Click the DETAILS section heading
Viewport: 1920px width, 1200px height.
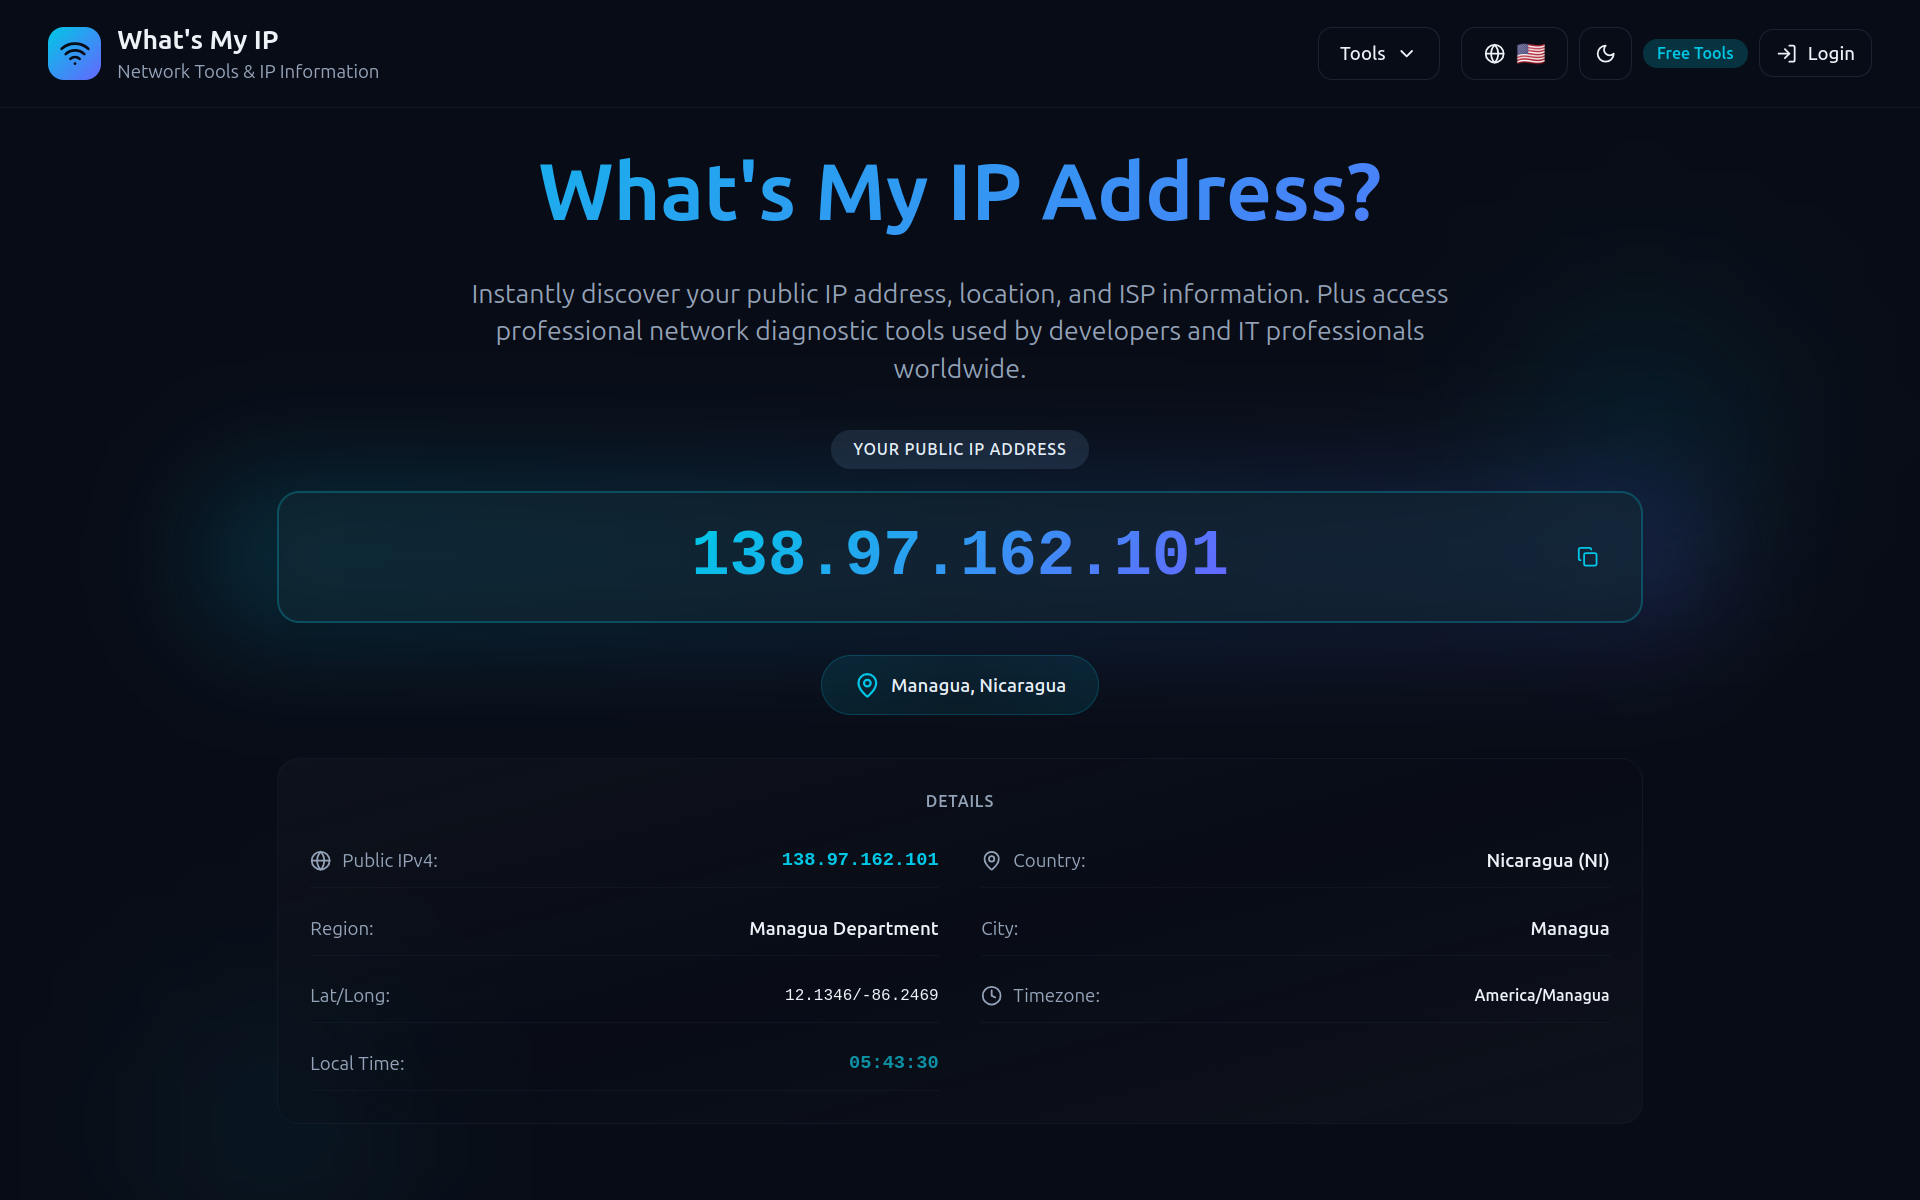[960, 802]
